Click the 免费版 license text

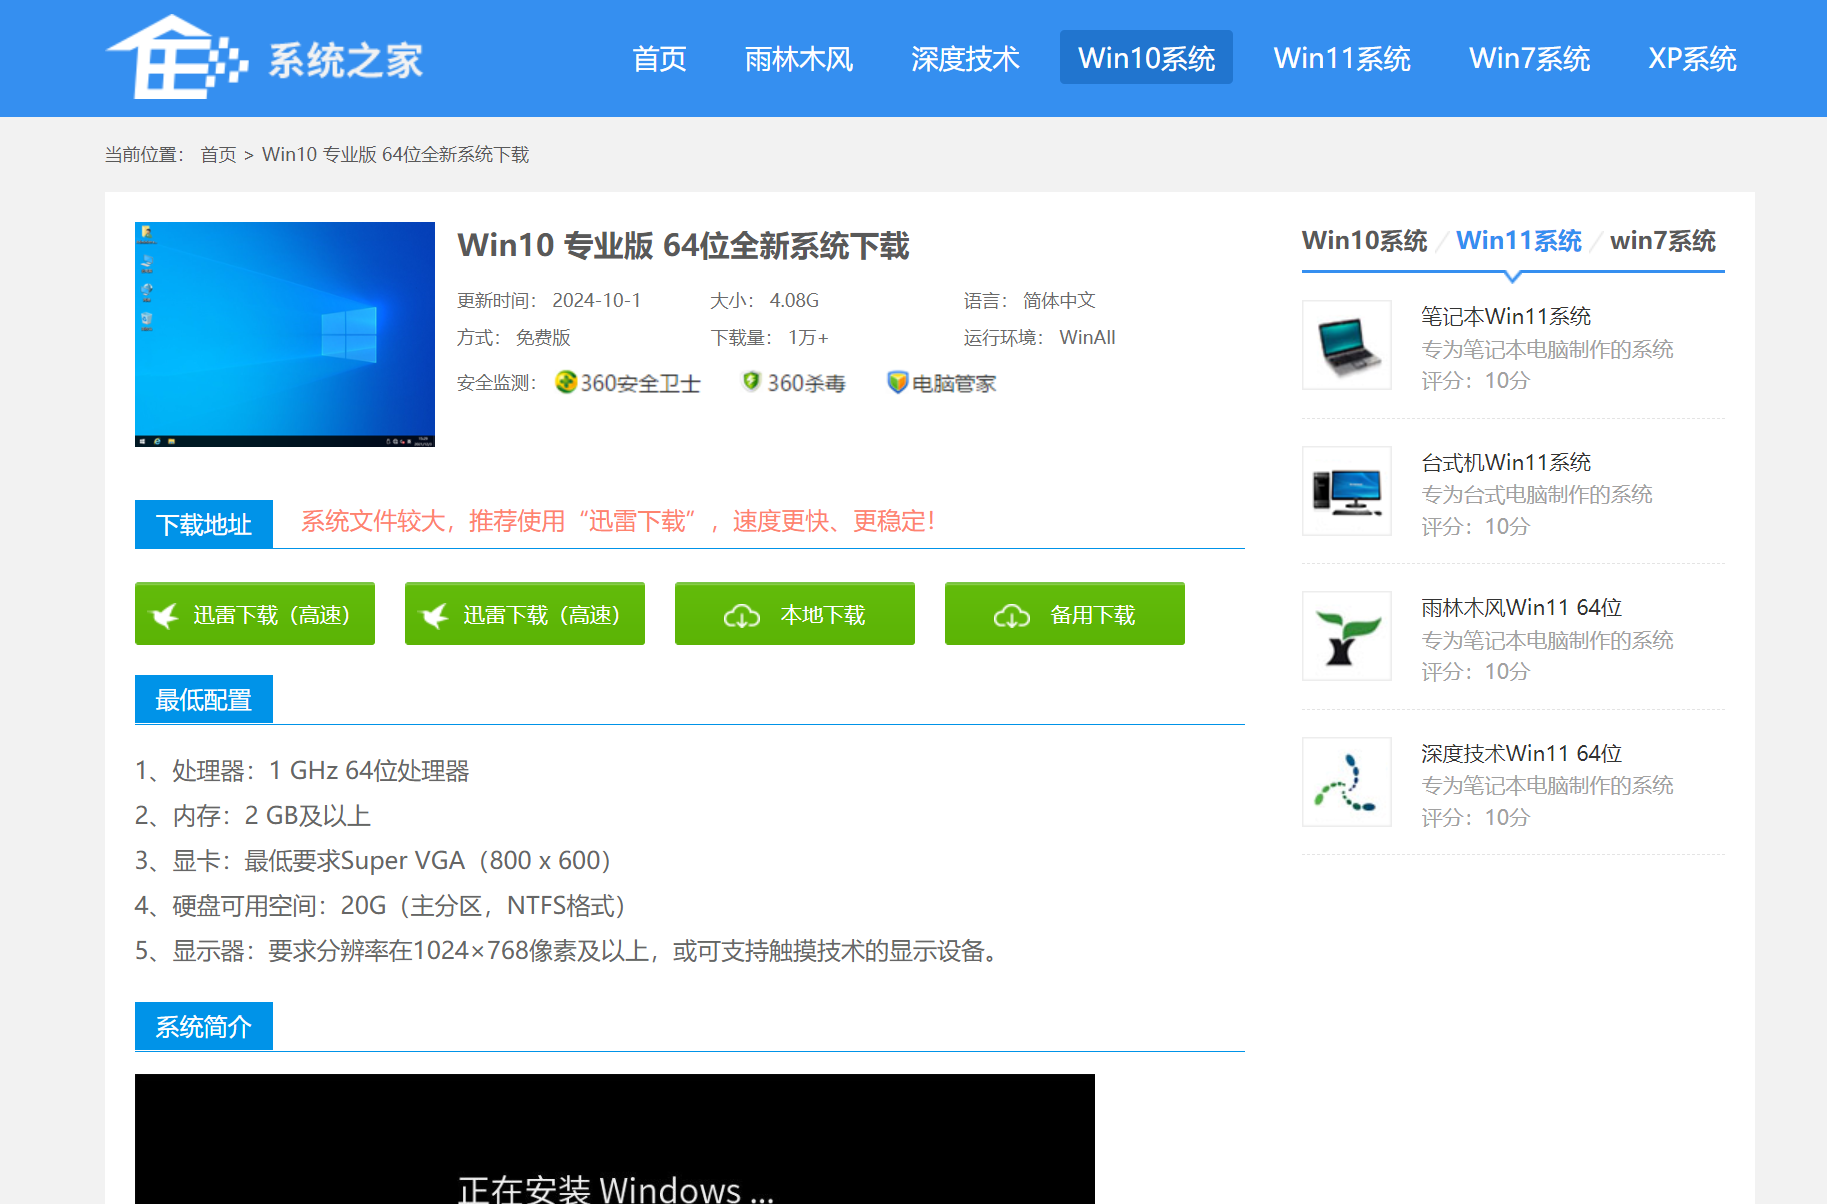pyautogui.click(x=543, y=338)
